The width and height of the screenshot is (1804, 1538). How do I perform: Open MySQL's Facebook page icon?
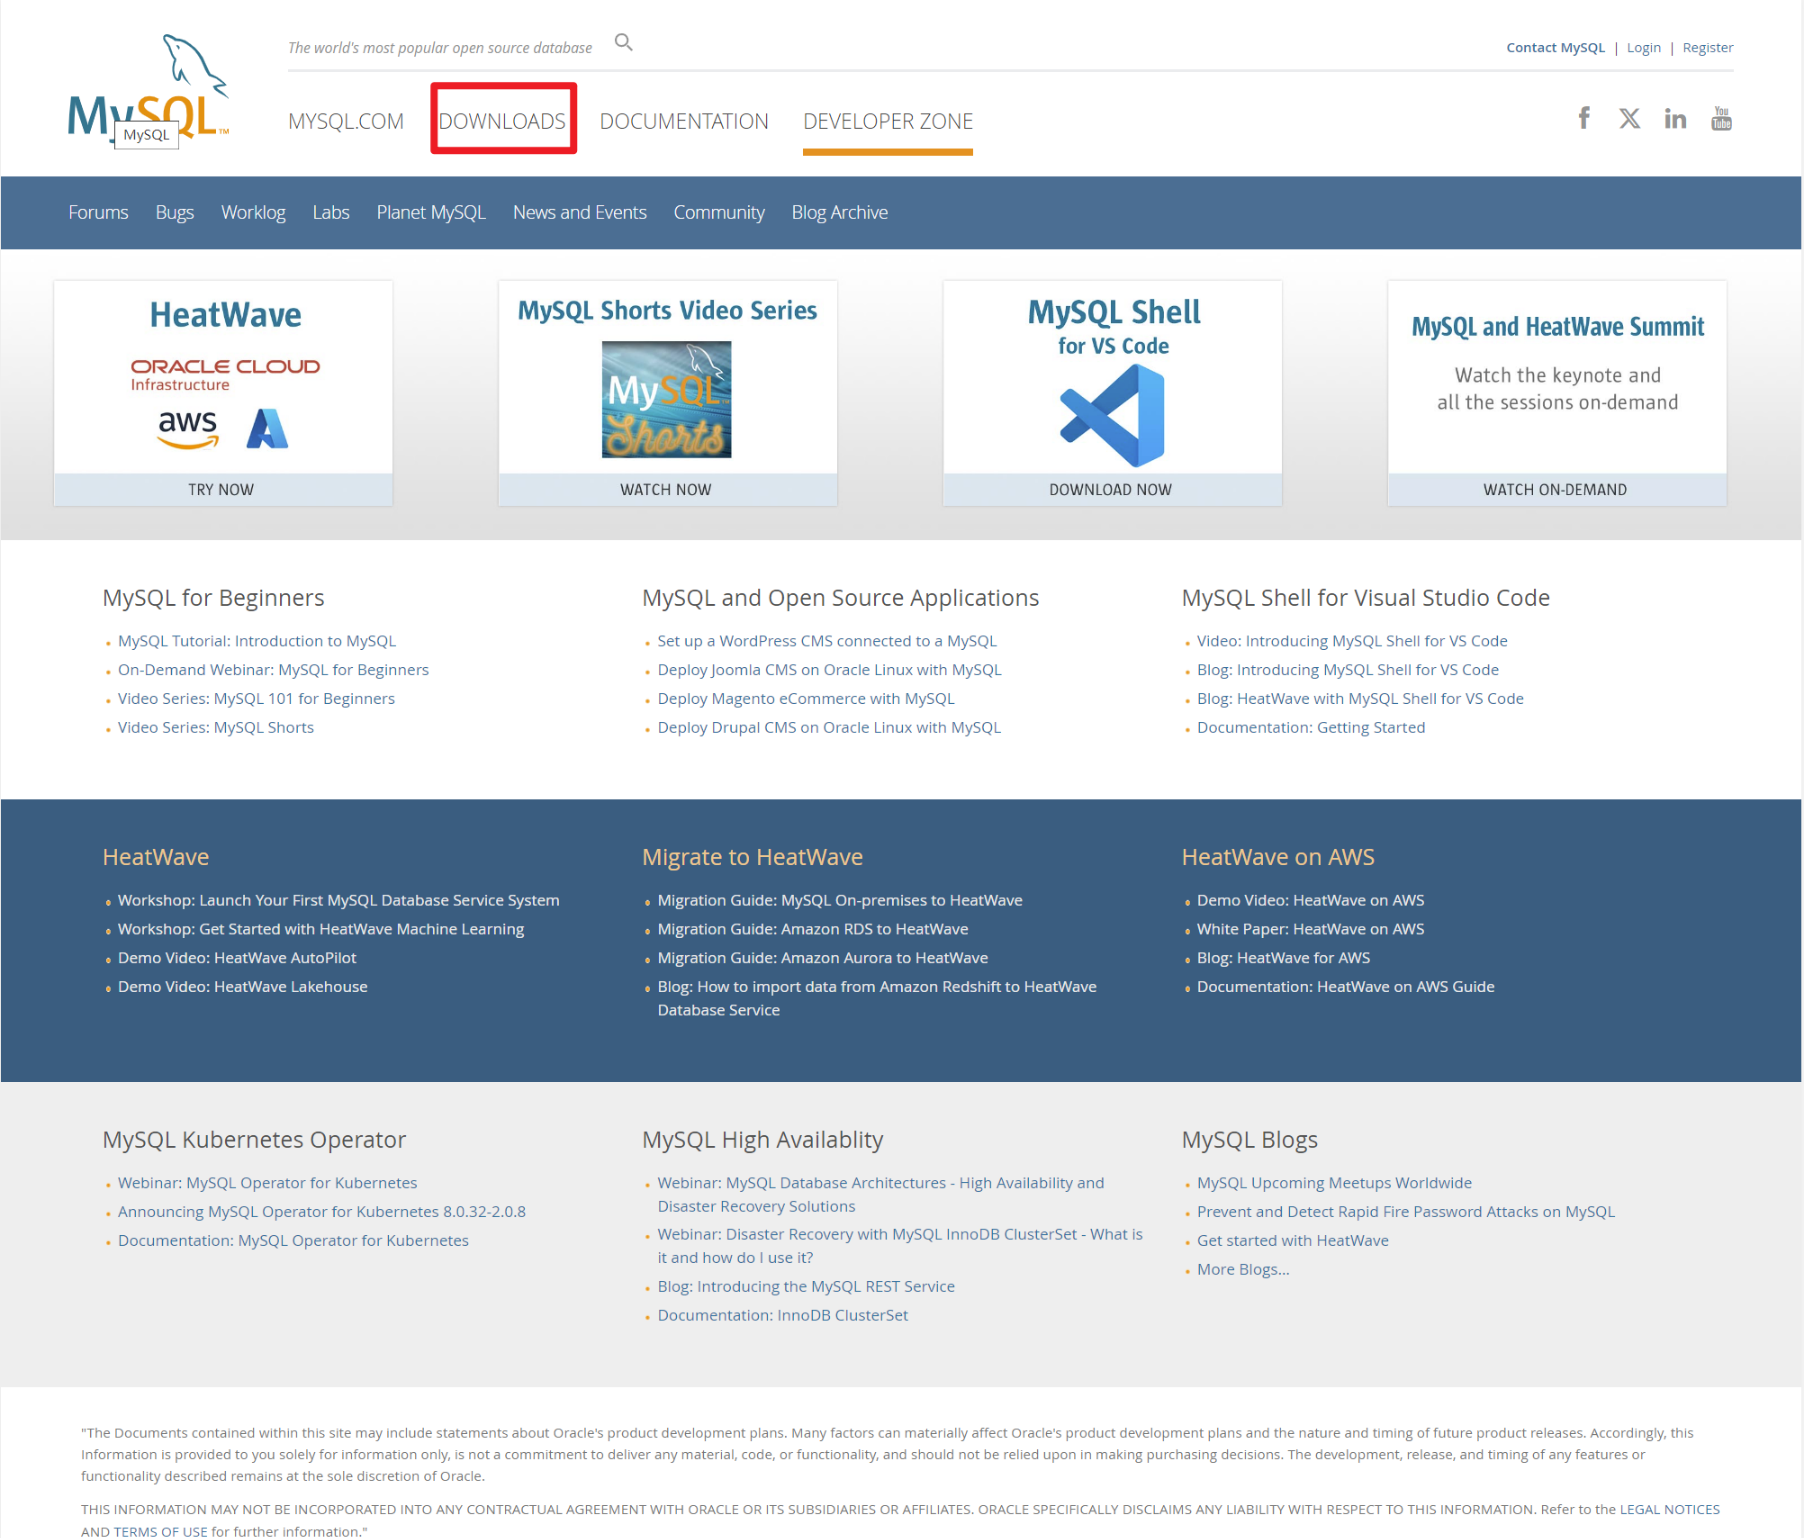(1584, 118)
